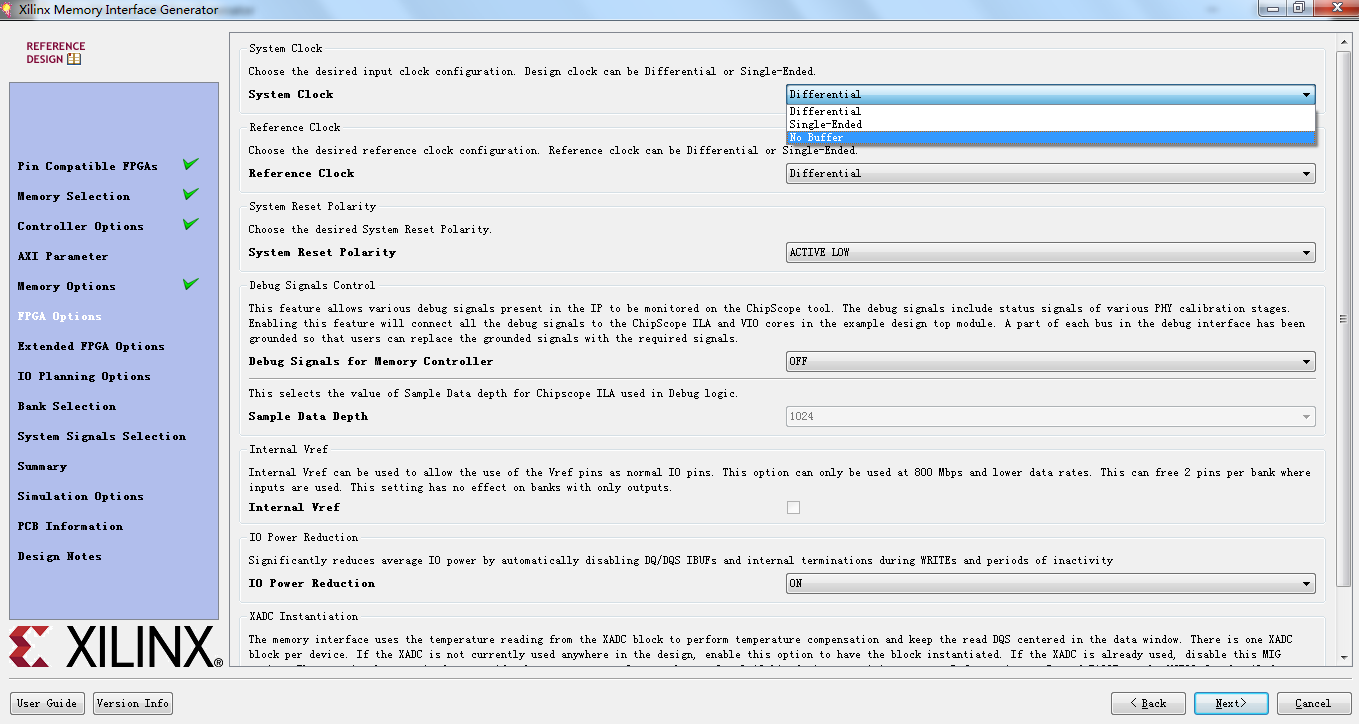This screenshot has width=1359, height=724.
Task: Click the Internal Vref bold label
Action: pyautogui.click(x=294, y=507)
